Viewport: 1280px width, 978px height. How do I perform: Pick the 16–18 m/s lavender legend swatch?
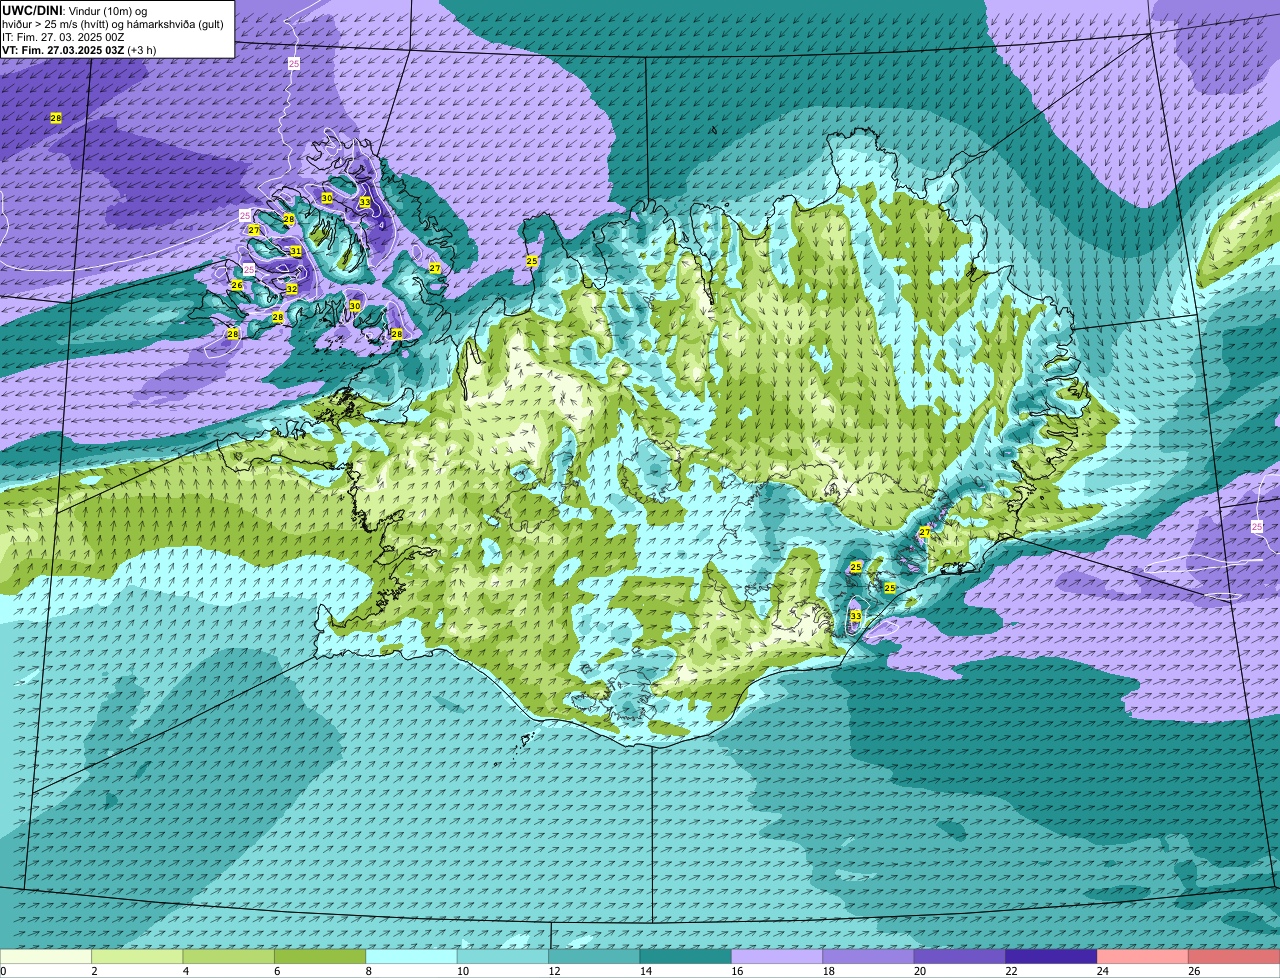[777, 957]
